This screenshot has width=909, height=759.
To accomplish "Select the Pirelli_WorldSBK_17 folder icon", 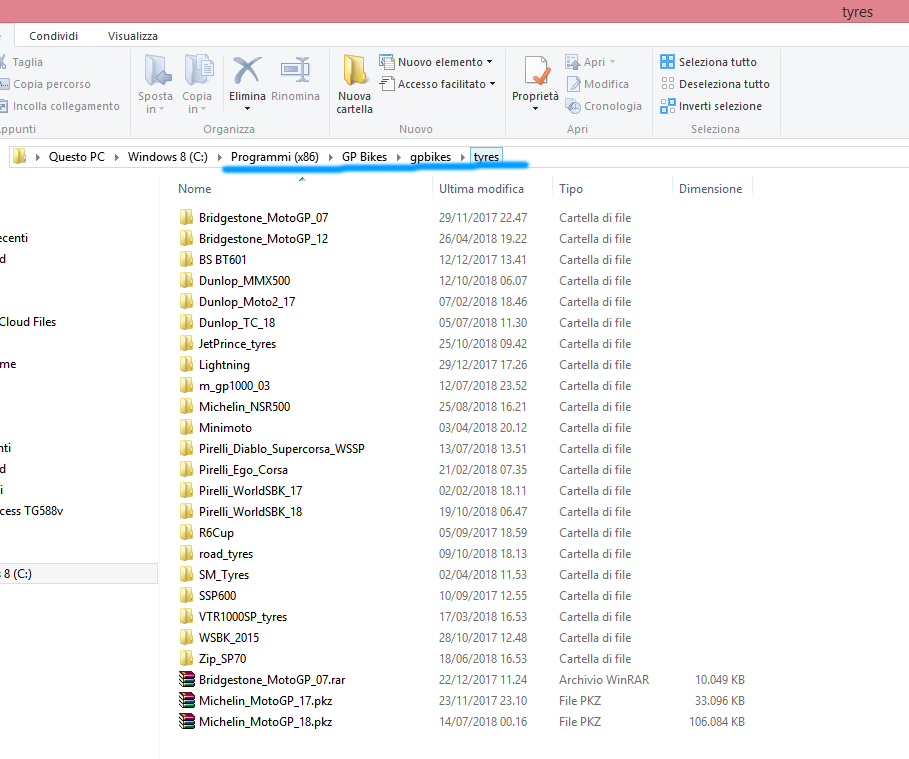I will coord(186,491).
